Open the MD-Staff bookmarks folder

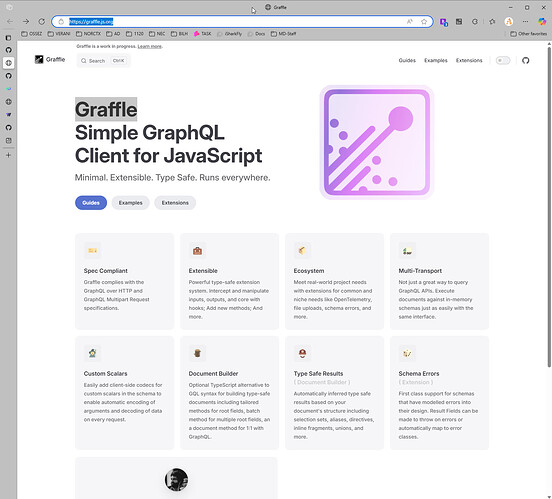pyautogui.click(x=283, y=34)
